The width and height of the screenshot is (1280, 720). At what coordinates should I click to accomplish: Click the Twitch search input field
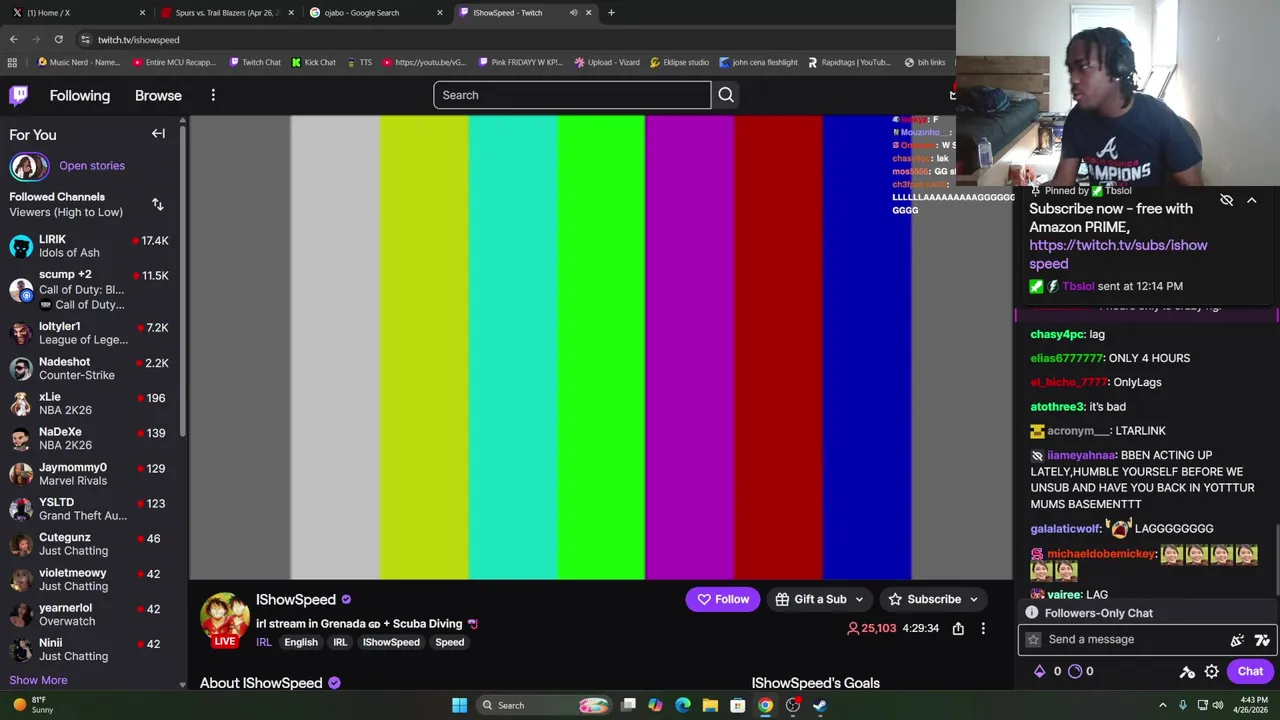point(572,95)
